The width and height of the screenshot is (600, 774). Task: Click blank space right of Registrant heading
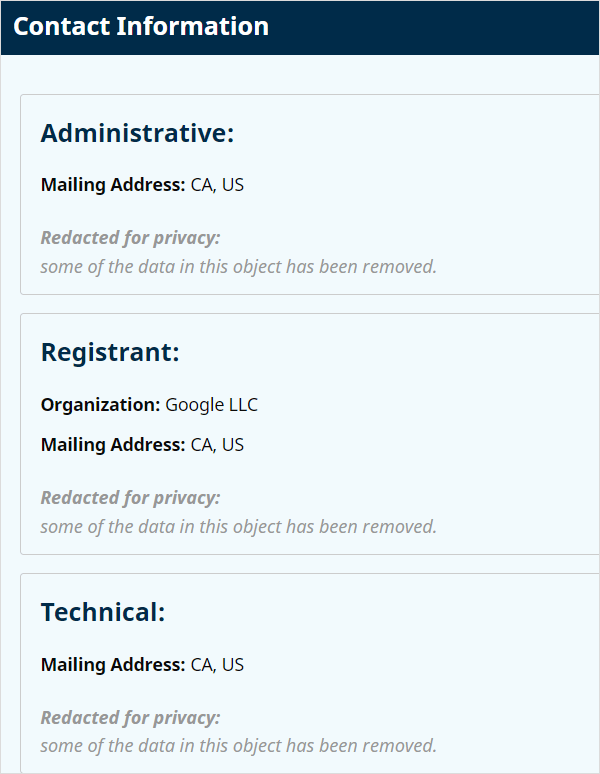point(400,353)
